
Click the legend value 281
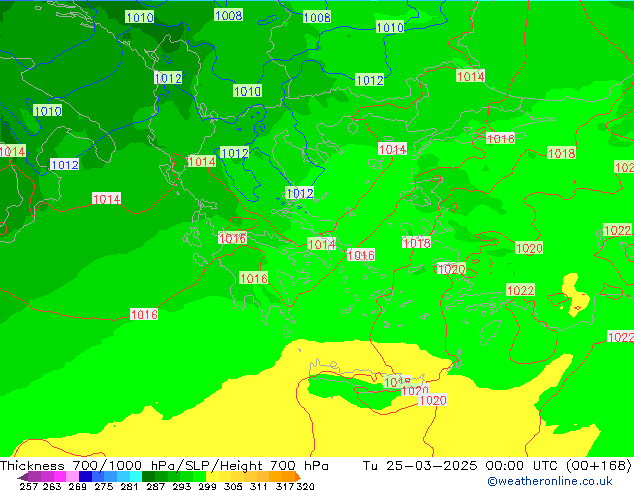click(129, 486)
